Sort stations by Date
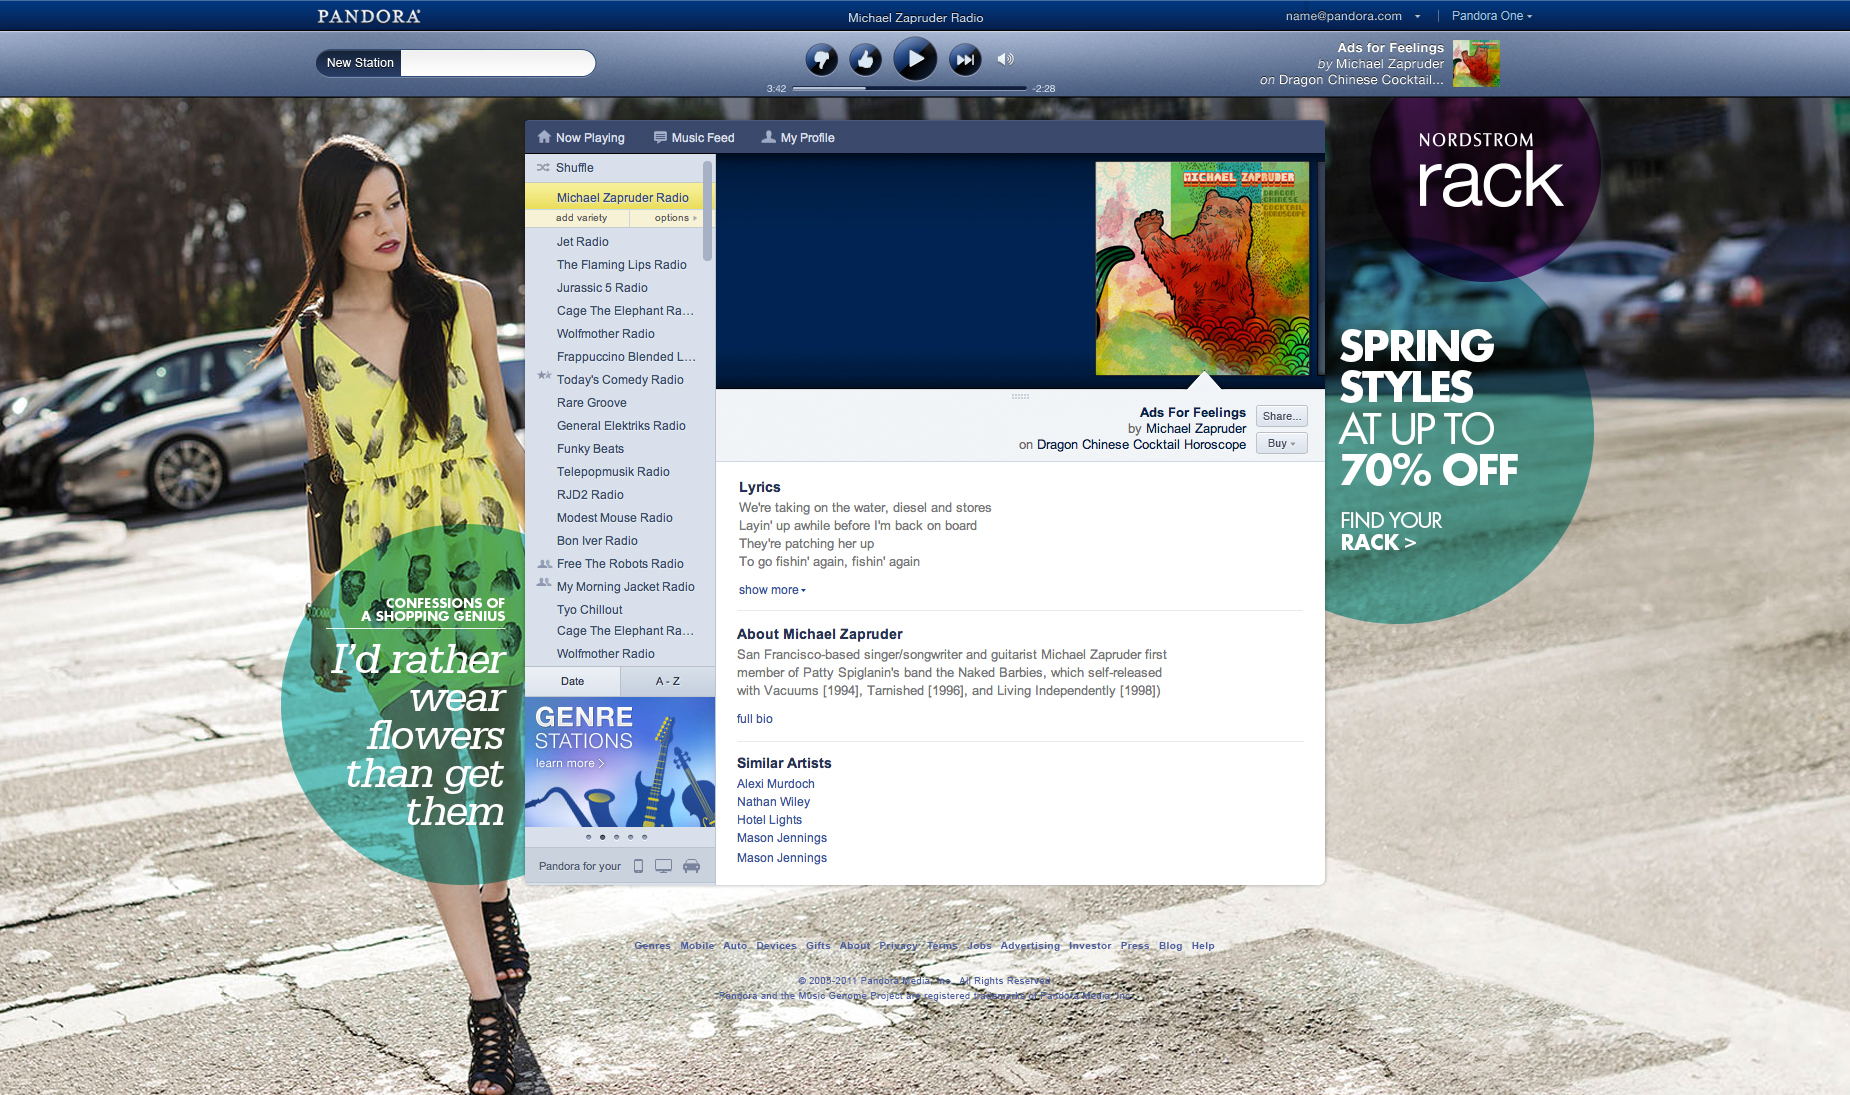1850x1095 pixels. pos(572,681)
